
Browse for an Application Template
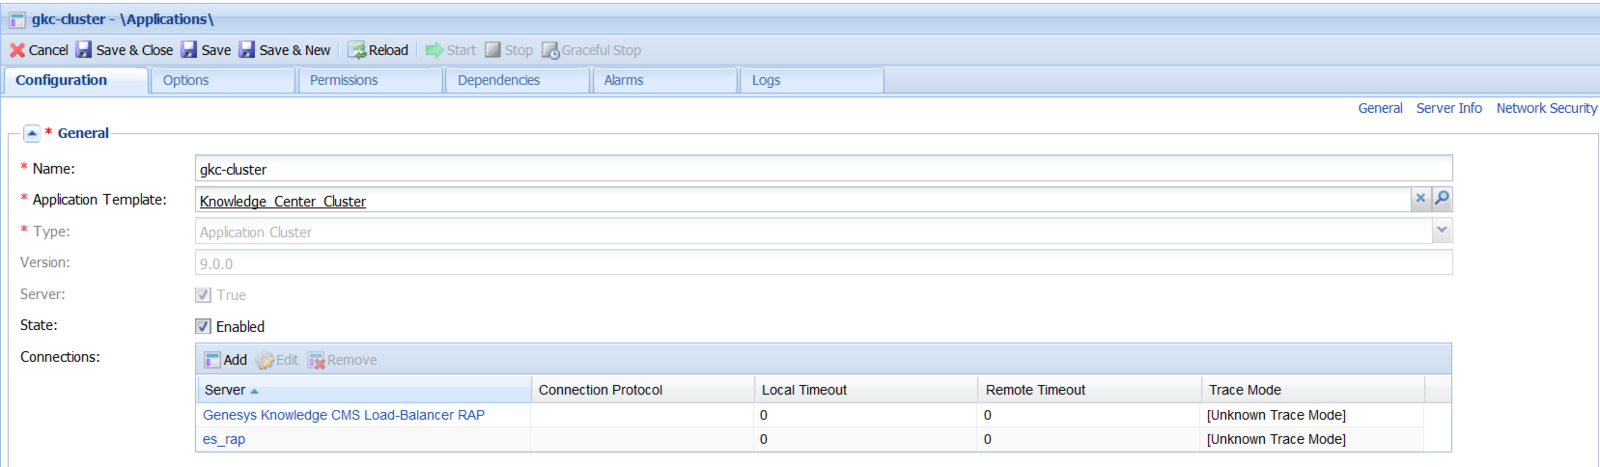point(1442,199)
